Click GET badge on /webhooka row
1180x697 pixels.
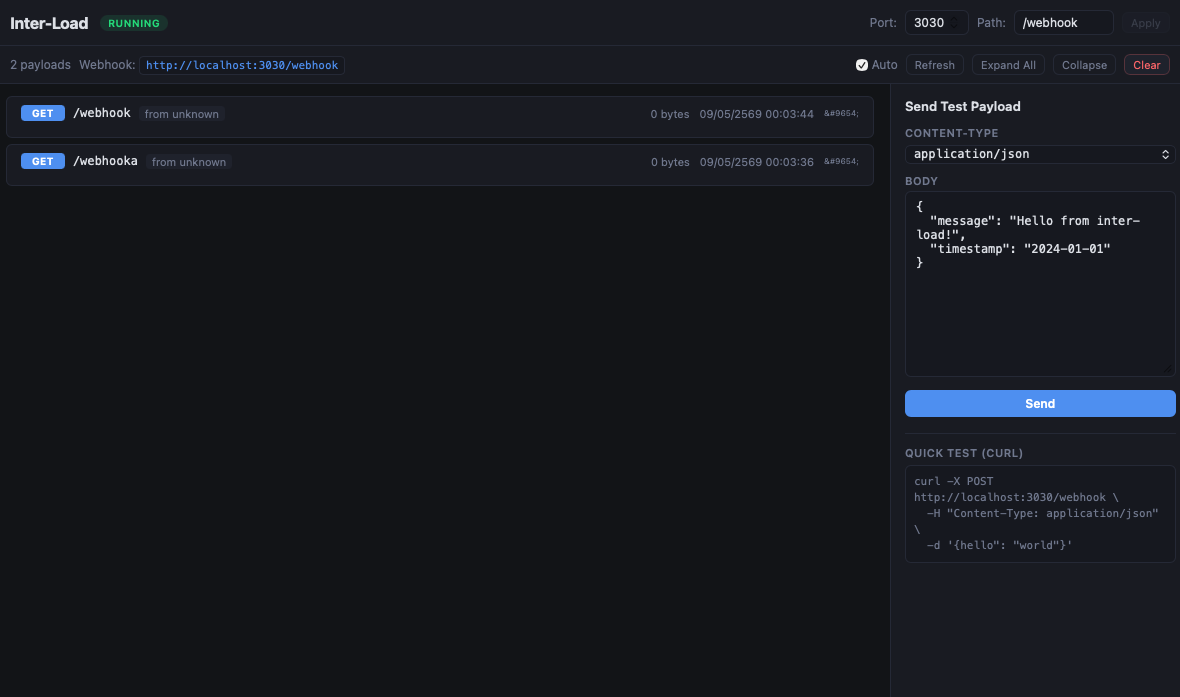pyautogui.click(x=43, y=161)
